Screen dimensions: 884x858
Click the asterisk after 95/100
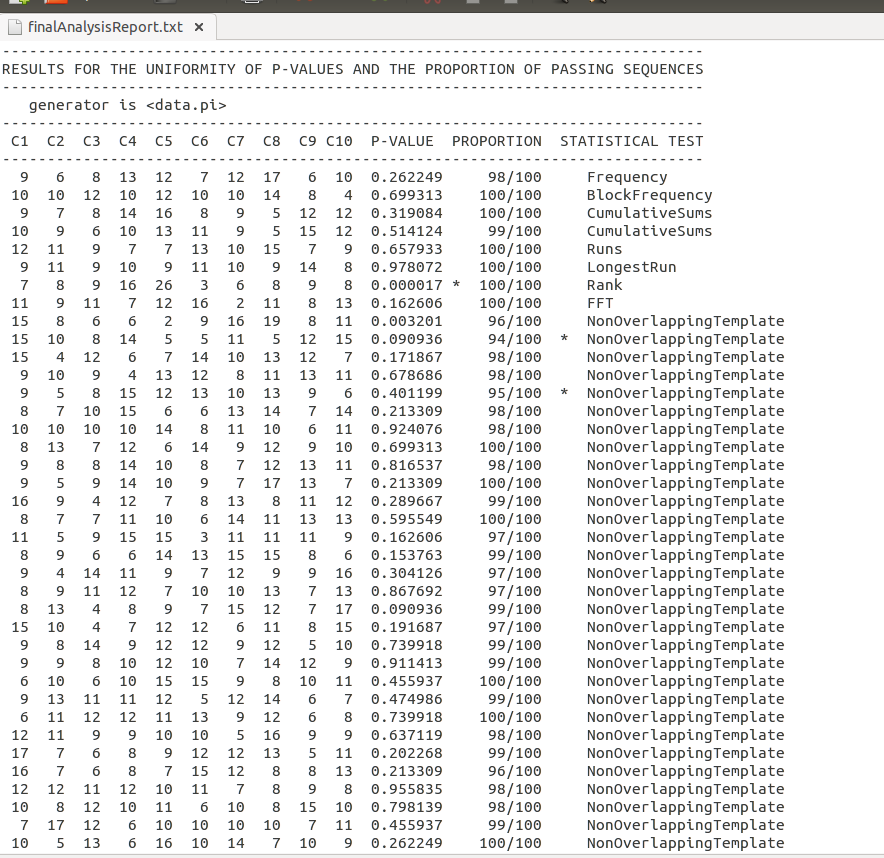[x=564, y=392]
